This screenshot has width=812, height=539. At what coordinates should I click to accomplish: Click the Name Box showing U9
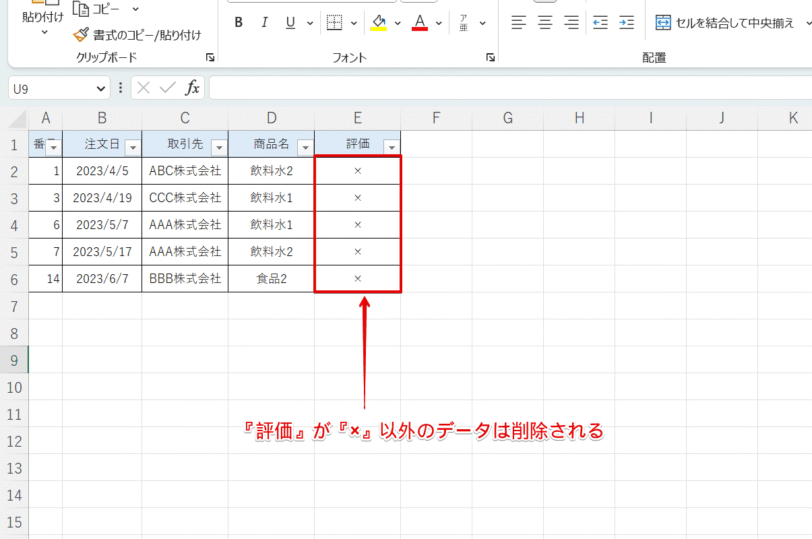point(51,89)
